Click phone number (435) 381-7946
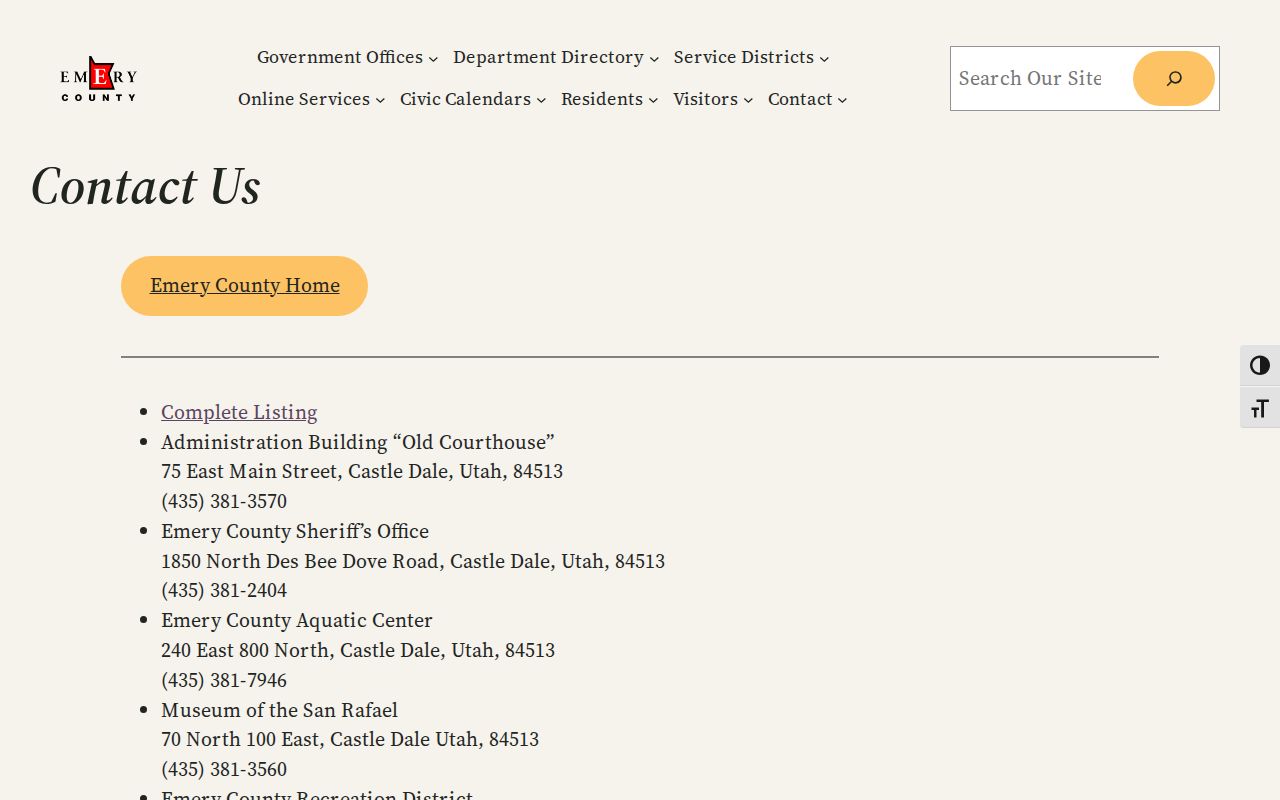The height and width of the screenshot is (800, 1280). pos(224,680)
